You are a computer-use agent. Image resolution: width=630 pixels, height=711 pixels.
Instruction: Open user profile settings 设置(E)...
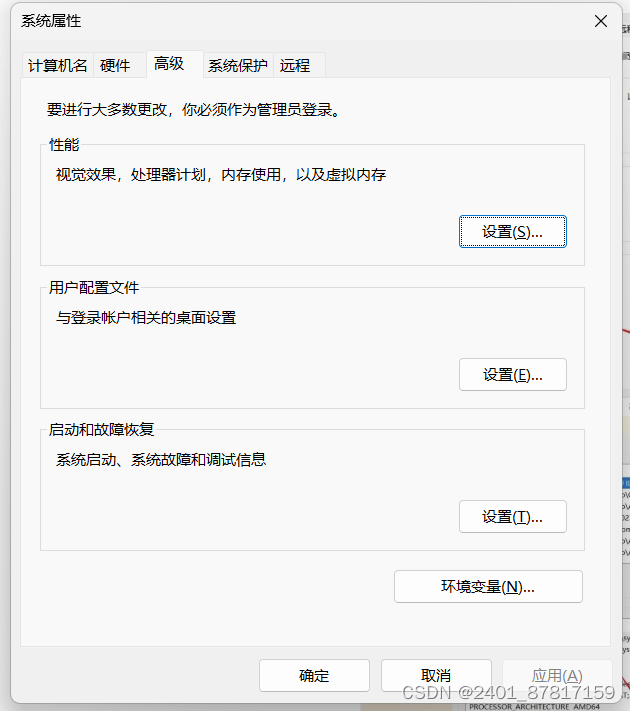click(x=513, y=375)
